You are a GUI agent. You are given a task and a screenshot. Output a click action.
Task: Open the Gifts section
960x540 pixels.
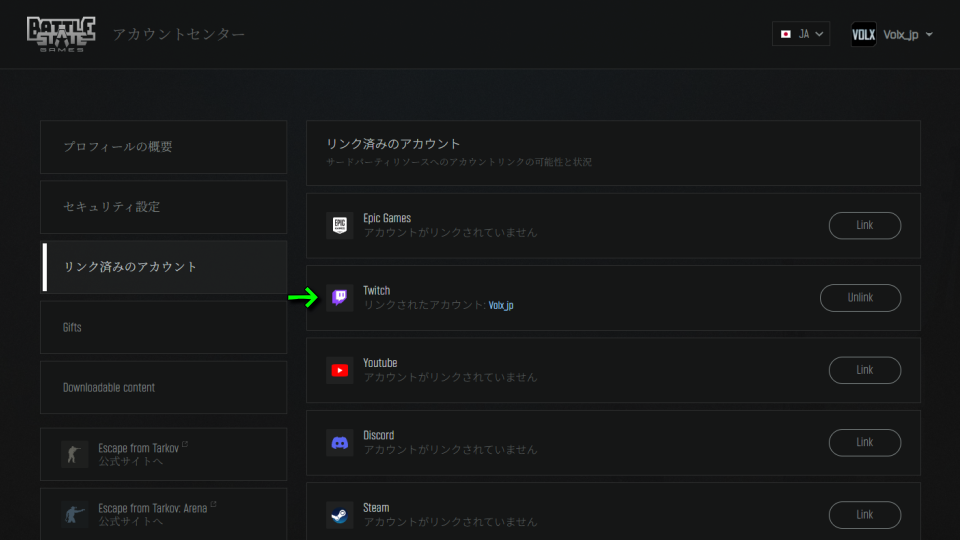tap(163, 327)
